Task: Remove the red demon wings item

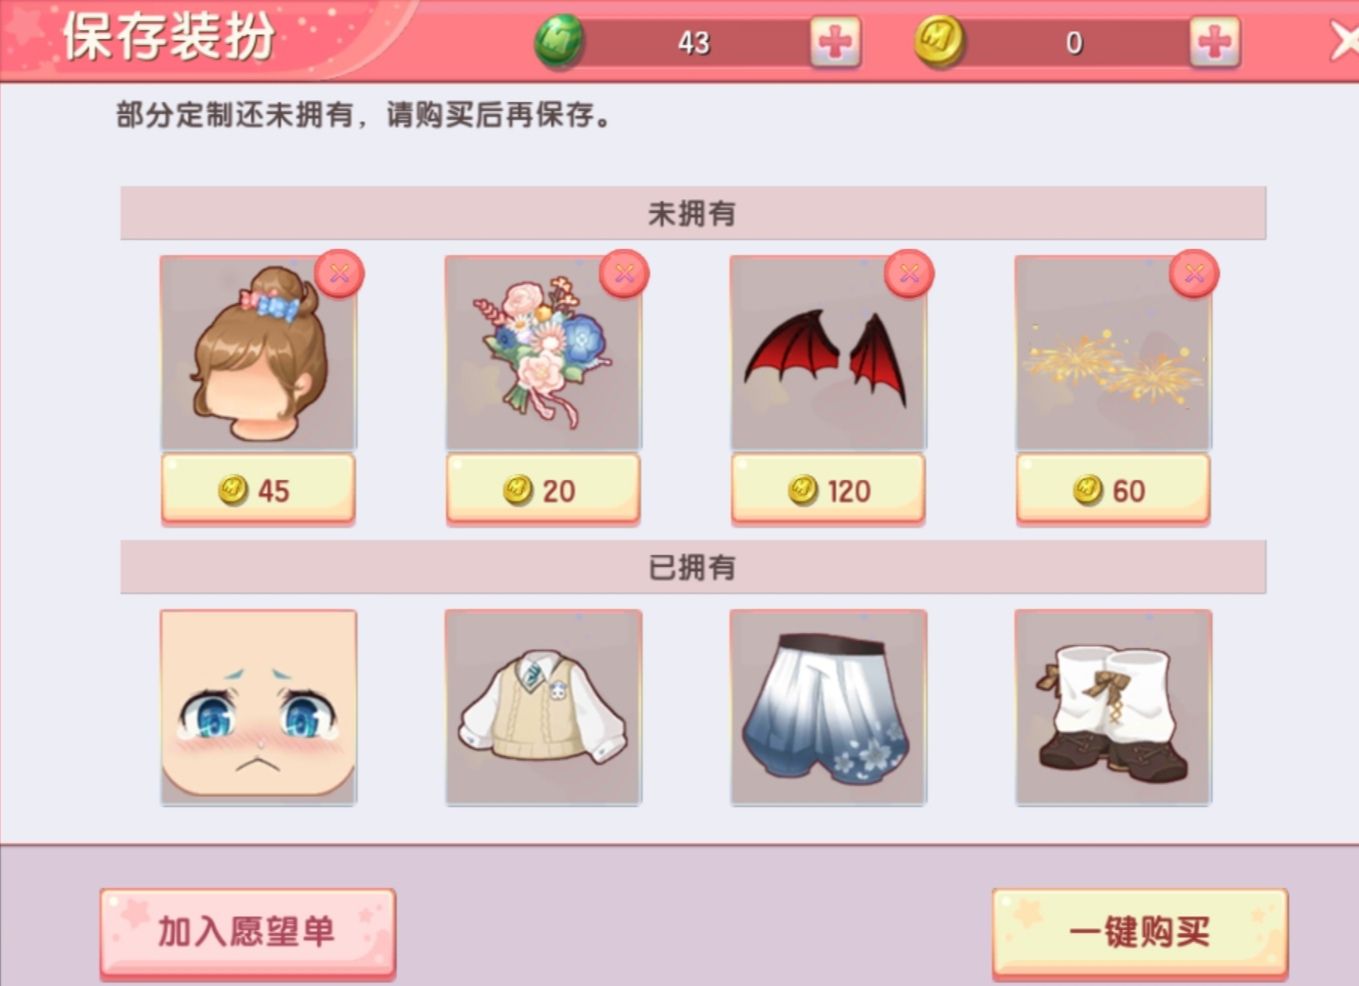Action: tap(909, 273)
